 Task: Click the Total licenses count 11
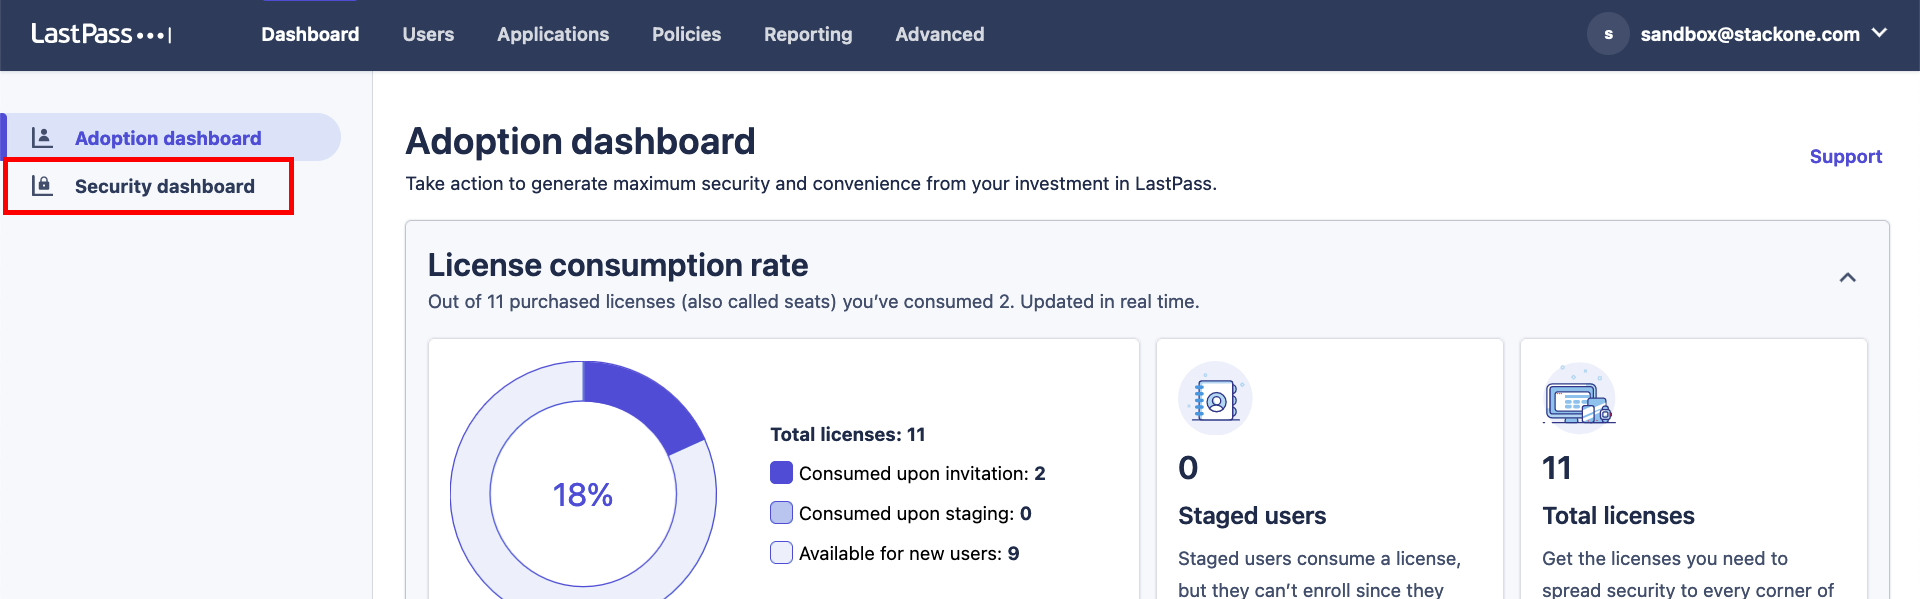point(1557,467)
